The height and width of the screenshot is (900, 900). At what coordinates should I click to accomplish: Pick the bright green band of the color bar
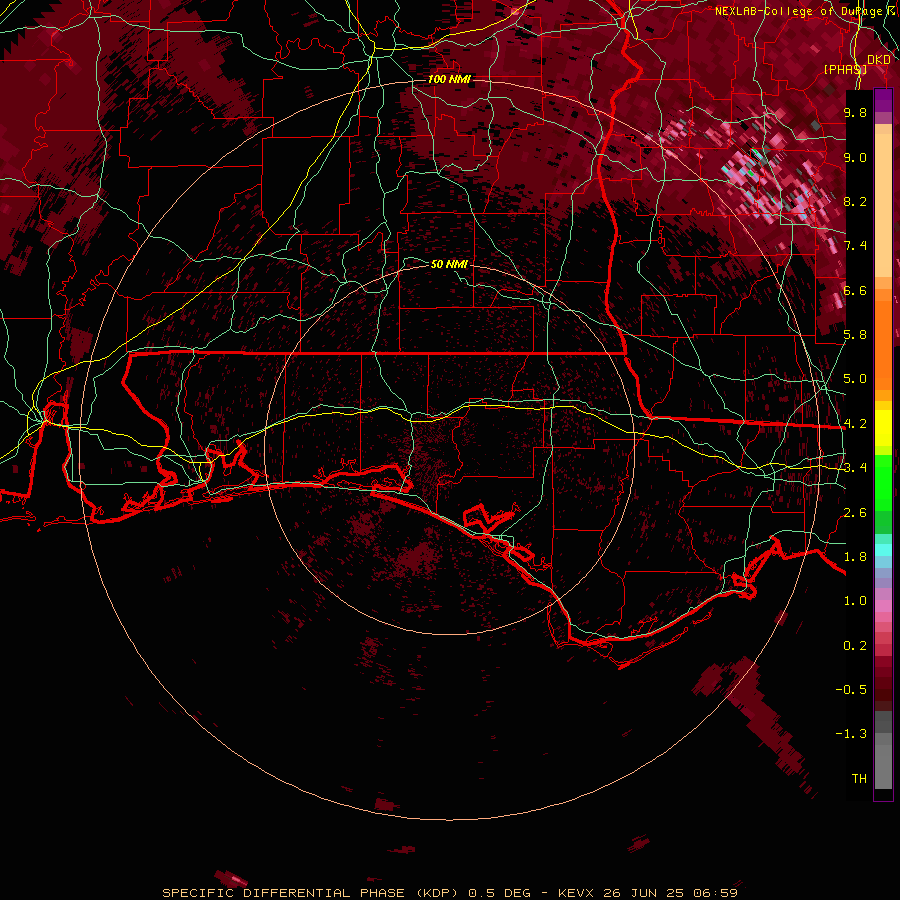(x=883, y=483)
